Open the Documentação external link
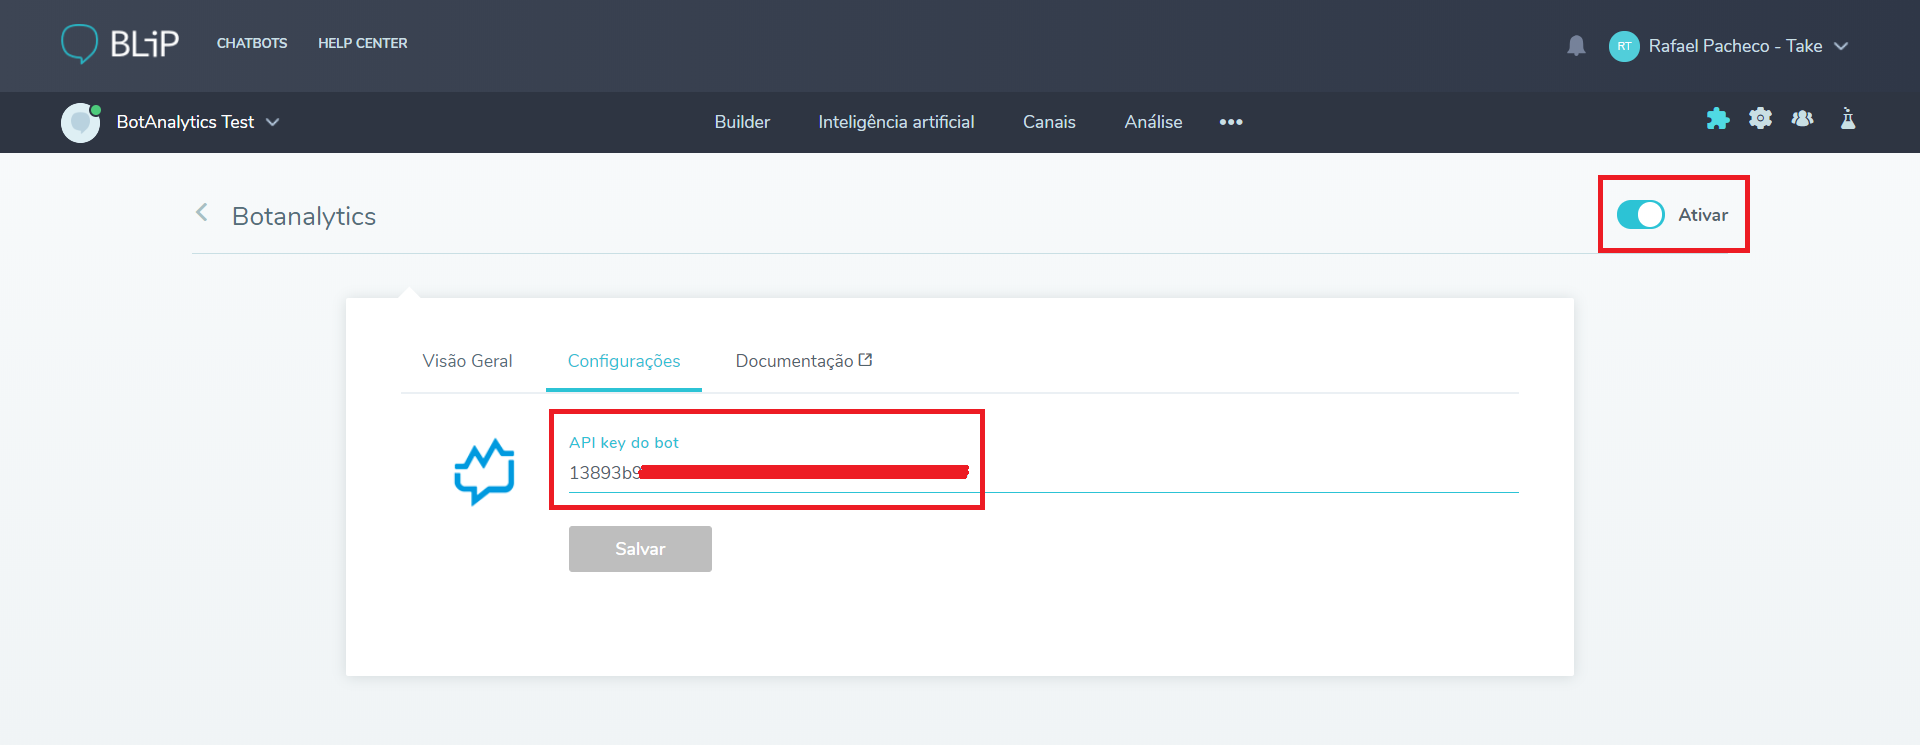1920x745 pixels. (x=804, y=361)
